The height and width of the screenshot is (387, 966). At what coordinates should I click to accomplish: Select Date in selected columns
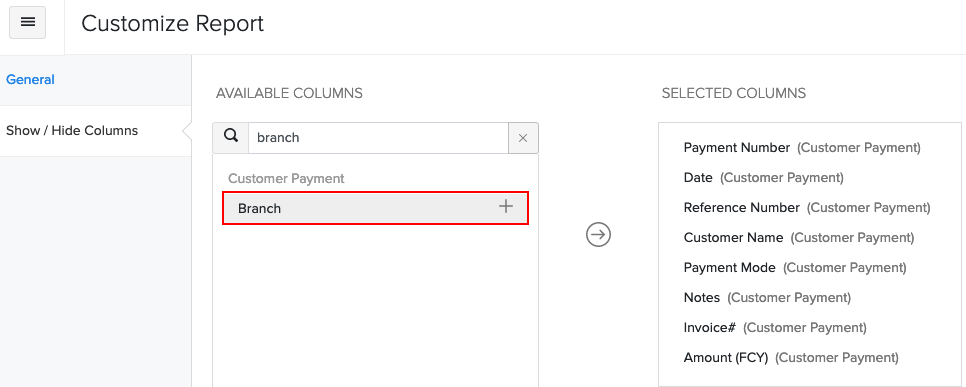pyautogui.click(x=763, y=177)
